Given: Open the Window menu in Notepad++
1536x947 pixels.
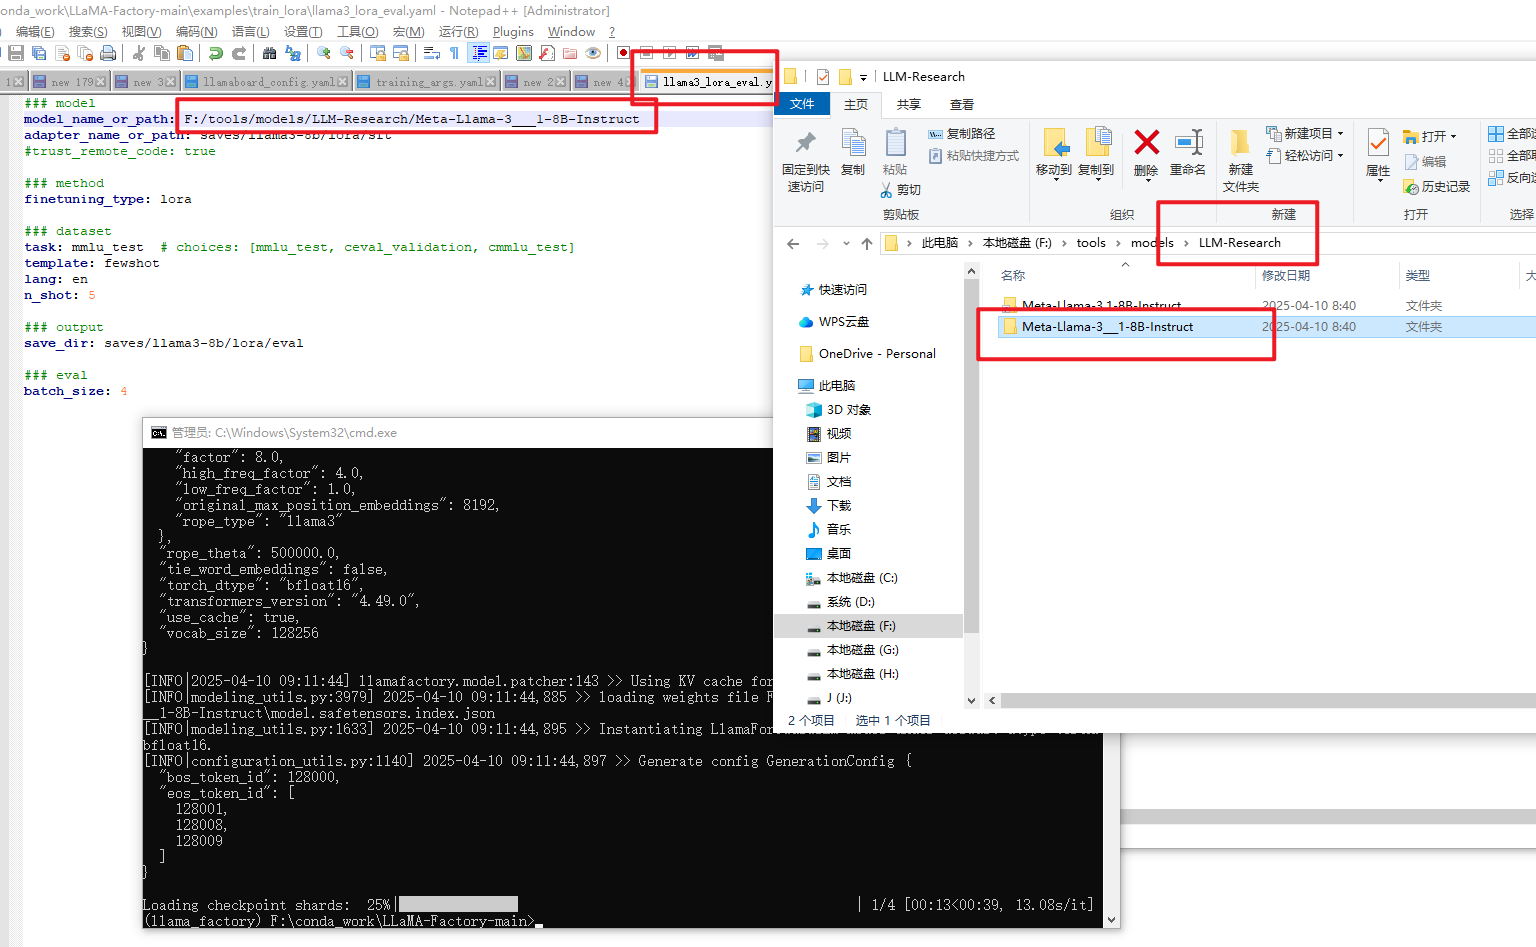Looking at the screenshot, I should point(571,32).
